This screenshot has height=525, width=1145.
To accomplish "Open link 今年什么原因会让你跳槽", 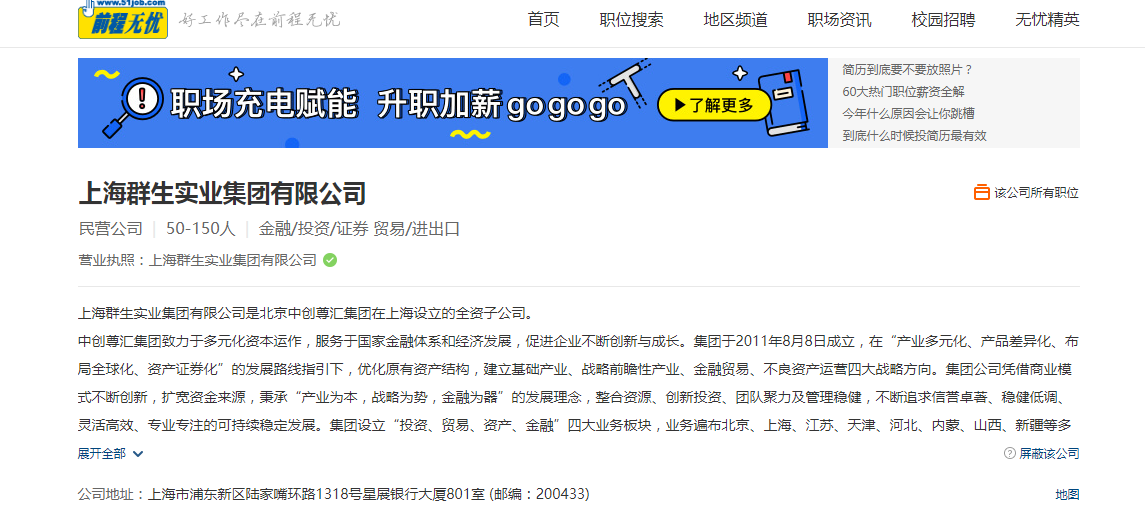I will click(x=908, y=114).
